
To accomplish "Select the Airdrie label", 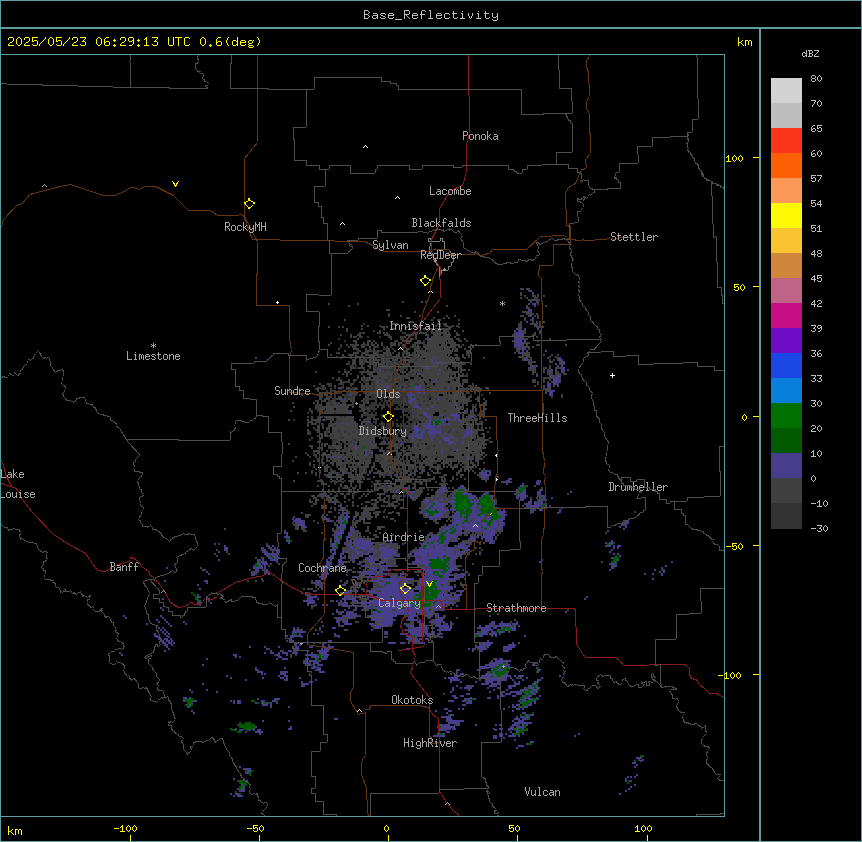I will (403, 537).
